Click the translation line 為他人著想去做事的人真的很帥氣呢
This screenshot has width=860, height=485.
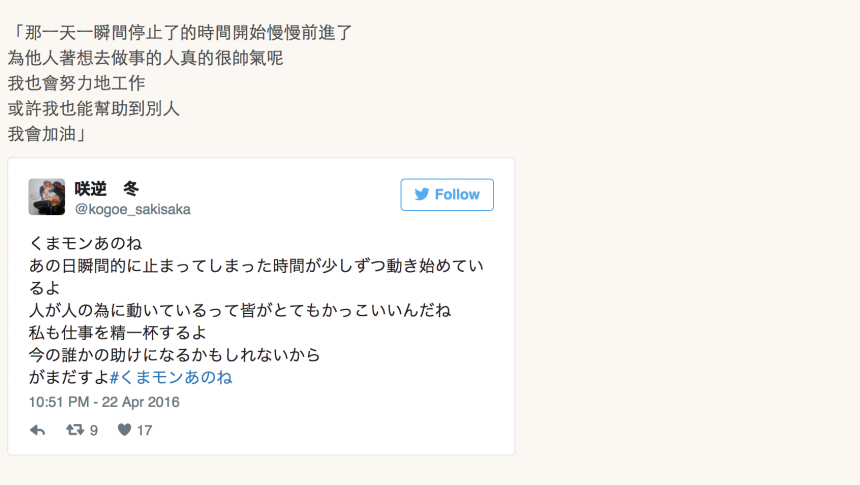tap(145, 58)
